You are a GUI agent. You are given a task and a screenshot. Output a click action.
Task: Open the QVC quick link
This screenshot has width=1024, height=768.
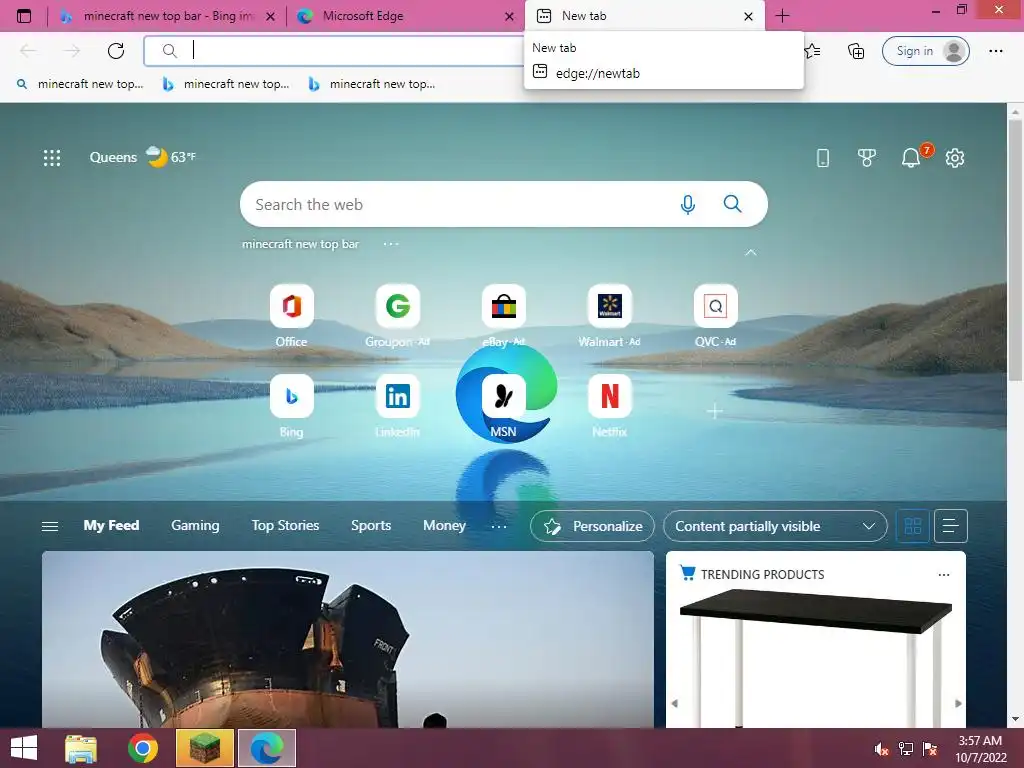[716, 317]
